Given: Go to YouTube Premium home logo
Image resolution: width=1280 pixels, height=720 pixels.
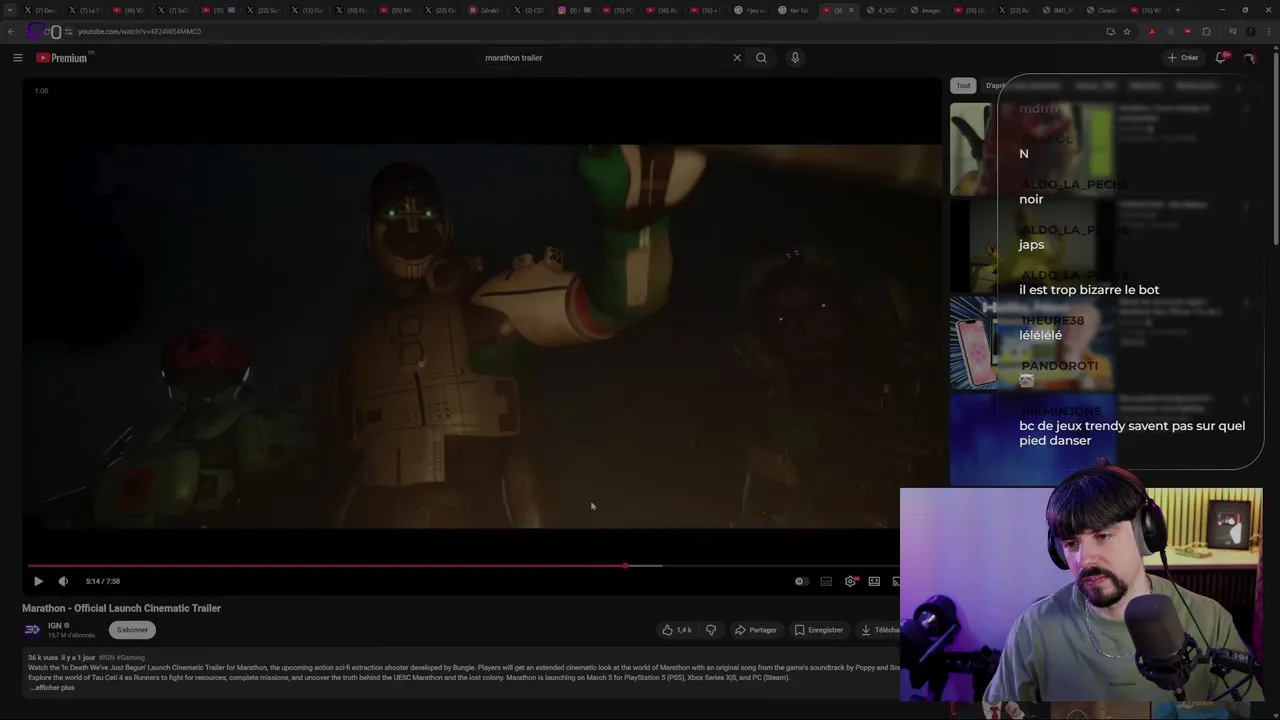Looking at the screenshot, I should (x=63, y=58).
